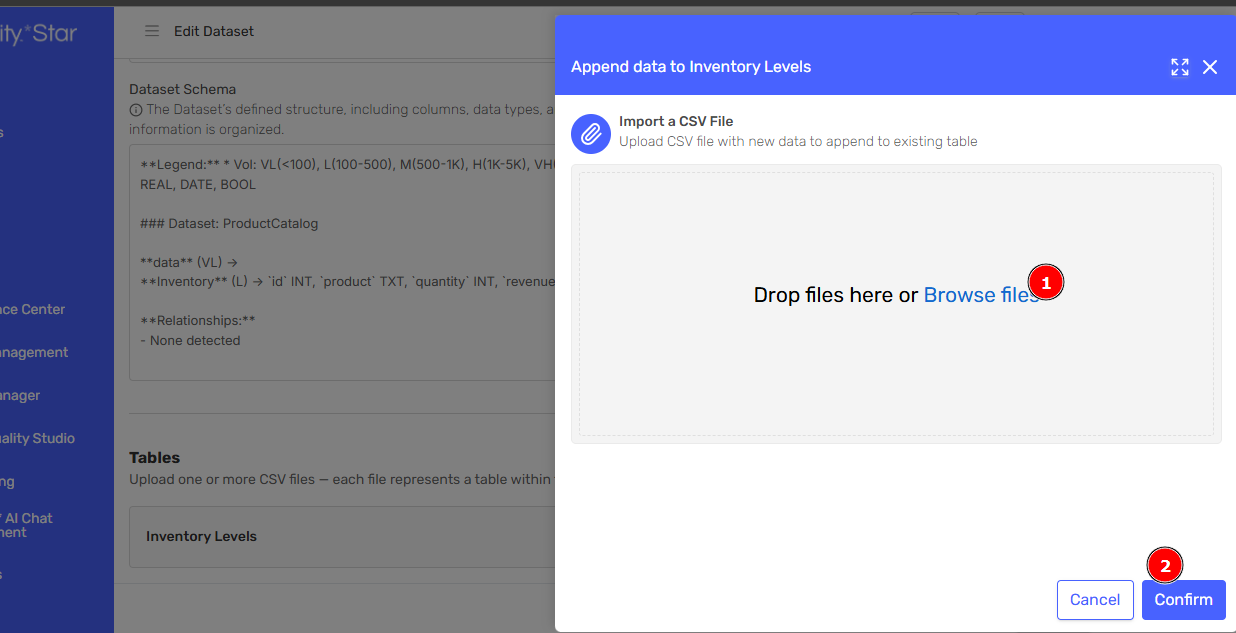Close the Append data dialog with the X
Image resolution: width=1236 pixels, height=633 pixels.
pos(1210,66)
